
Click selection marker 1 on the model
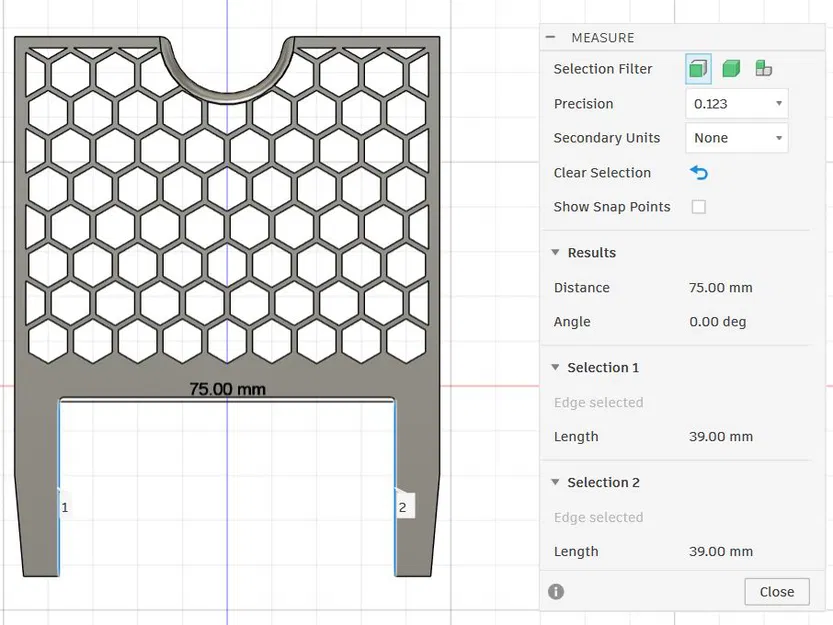point(65,507)
